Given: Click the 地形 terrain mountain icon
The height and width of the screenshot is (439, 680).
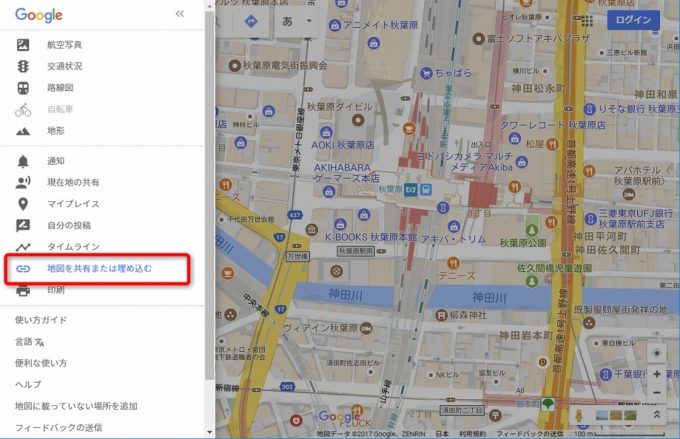Looking at the screenshot, I should (x=23, y=131).
